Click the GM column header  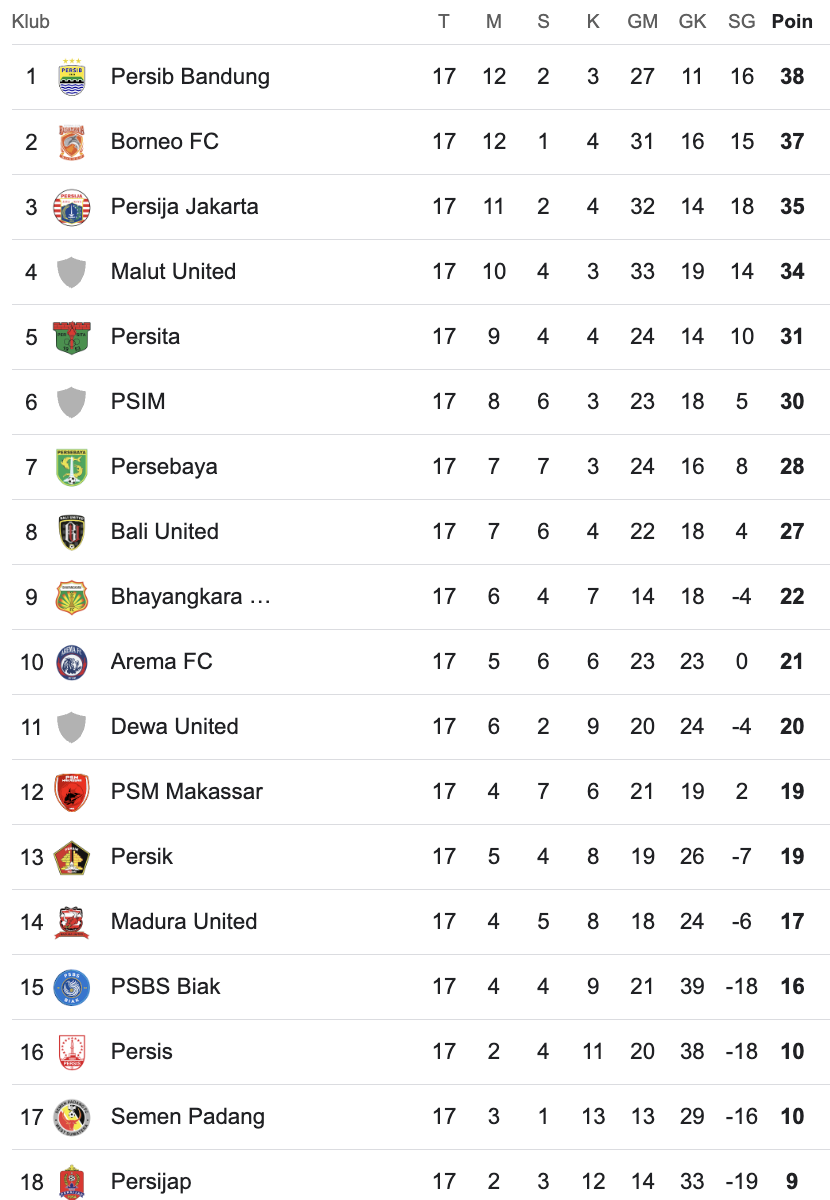[642, 21]
